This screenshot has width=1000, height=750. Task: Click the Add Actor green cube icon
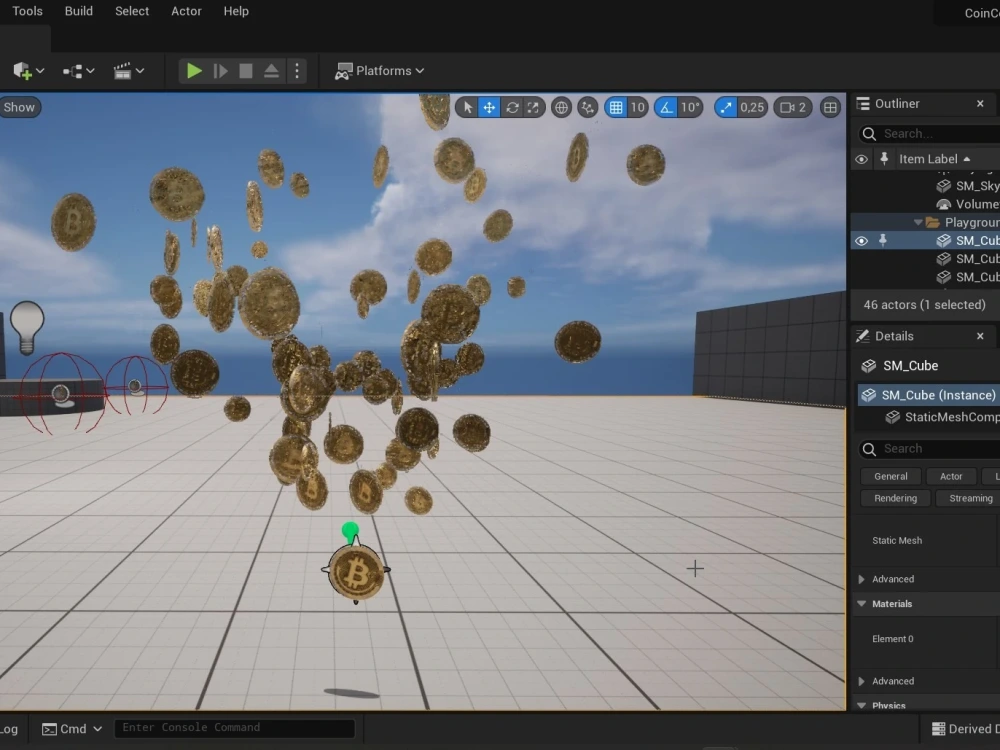tap(22, 70)
